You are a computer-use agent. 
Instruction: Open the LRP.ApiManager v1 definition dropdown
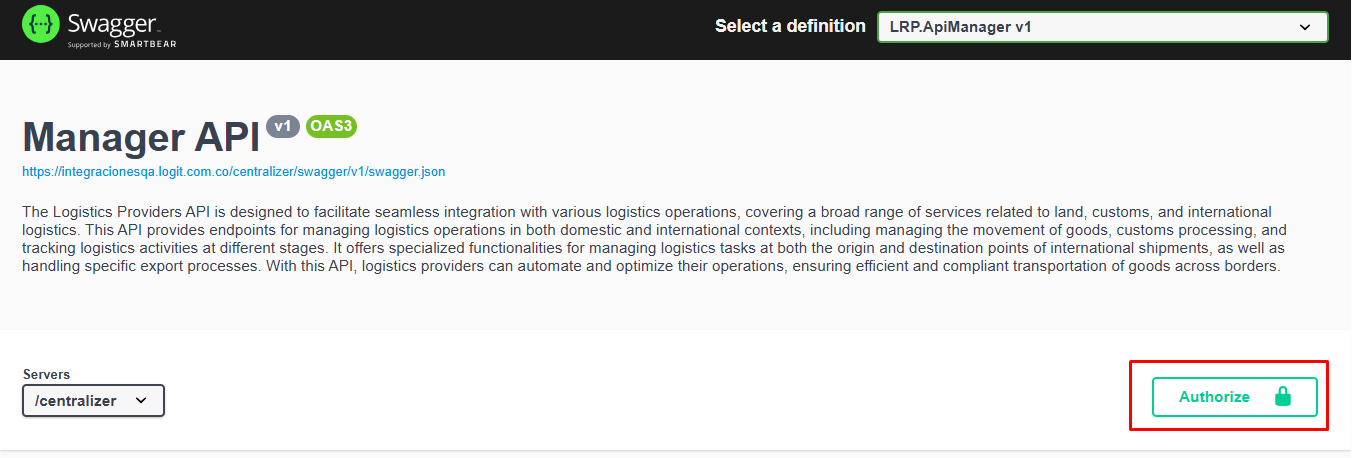tap(1101, 27)
